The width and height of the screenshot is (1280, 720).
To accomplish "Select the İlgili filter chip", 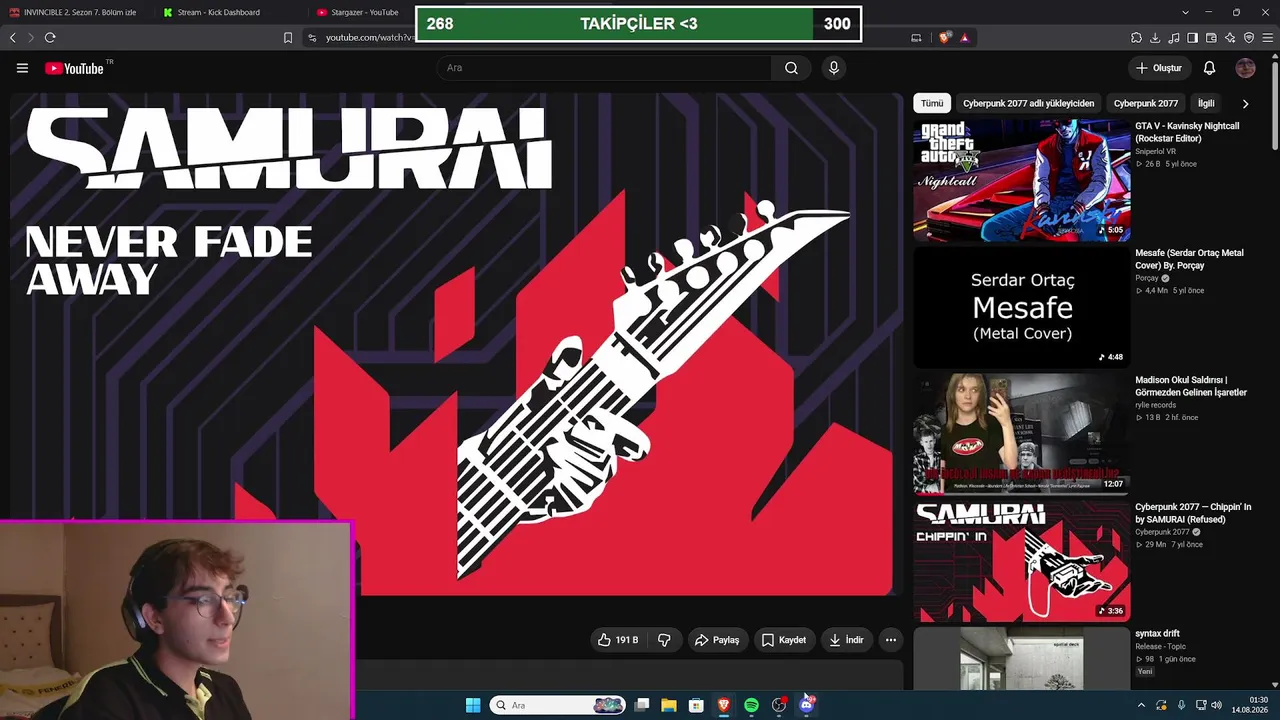I will (x=1206, y=103).
